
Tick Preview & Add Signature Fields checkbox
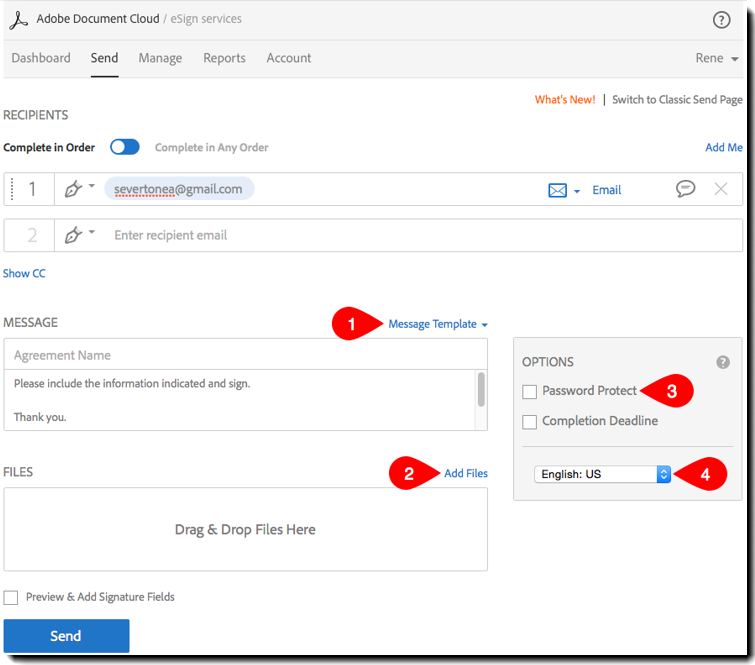tap(11, 597)
